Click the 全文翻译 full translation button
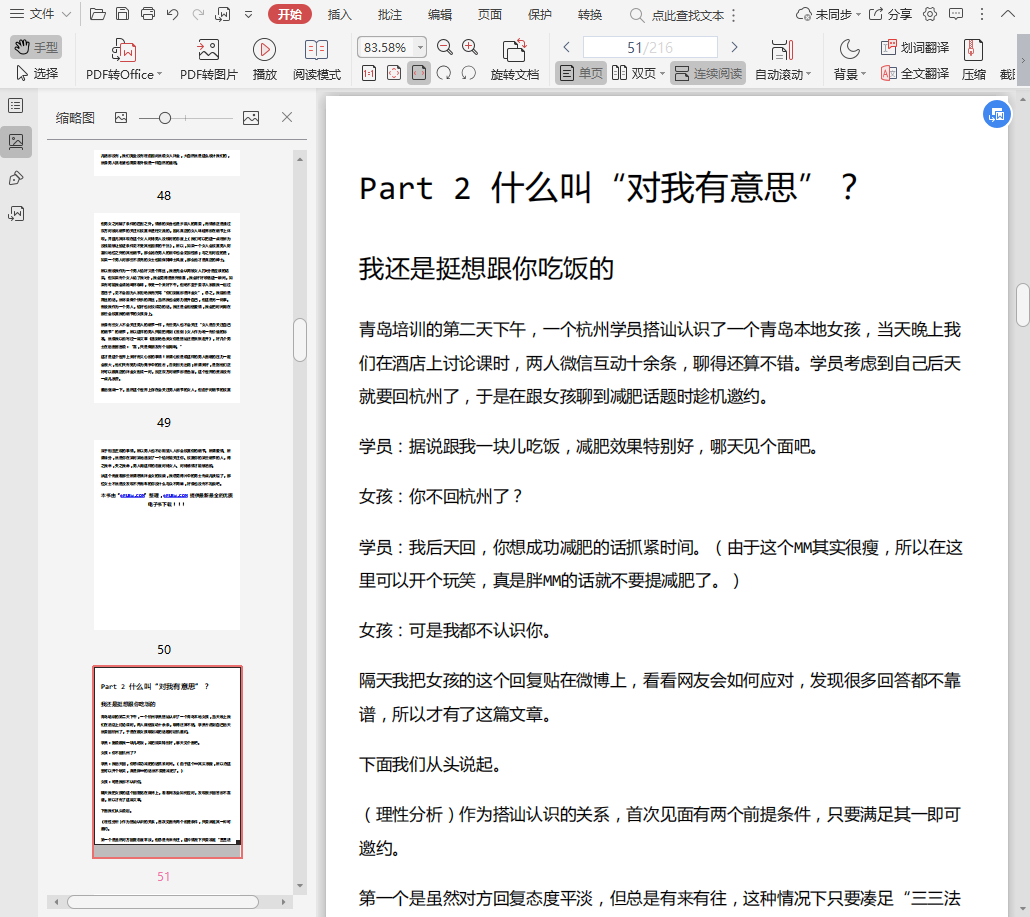The width and height of the screenshot is (1030, 917). pyautogui.click(x=915, y=73)
